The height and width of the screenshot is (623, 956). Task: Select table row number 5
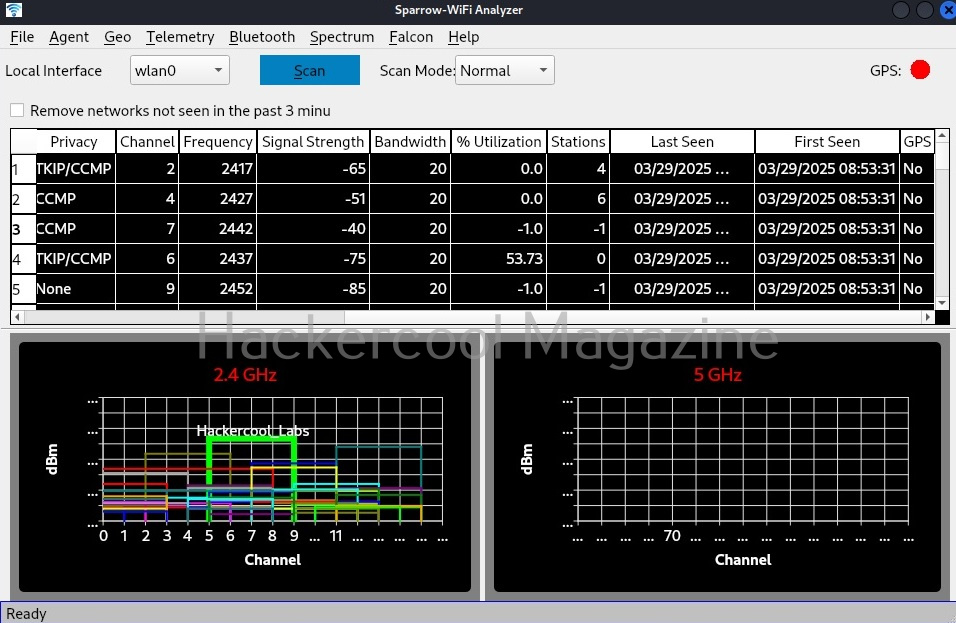coord(23,288)
